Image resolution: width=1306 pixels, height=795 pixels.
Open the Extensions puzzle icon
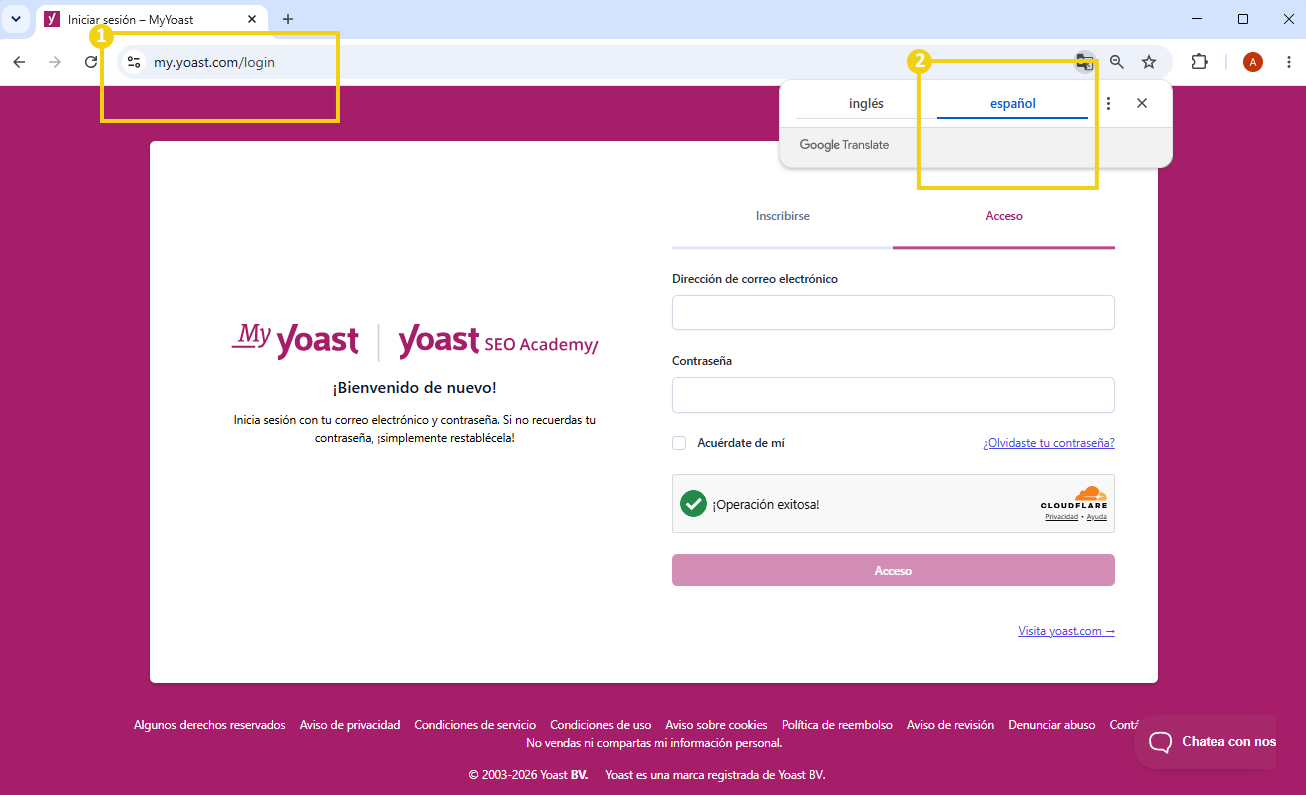[1199, 62]
